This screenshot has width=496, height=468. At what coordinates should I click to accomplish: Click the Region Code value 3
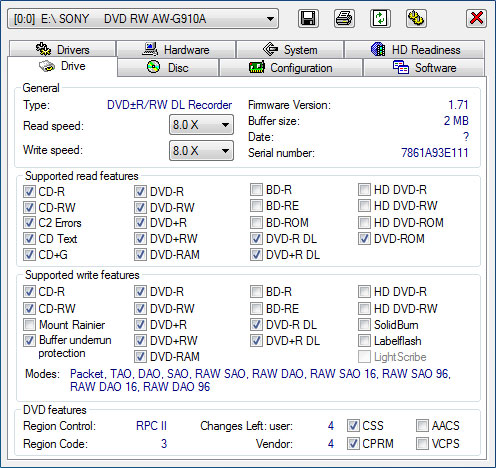164,444
